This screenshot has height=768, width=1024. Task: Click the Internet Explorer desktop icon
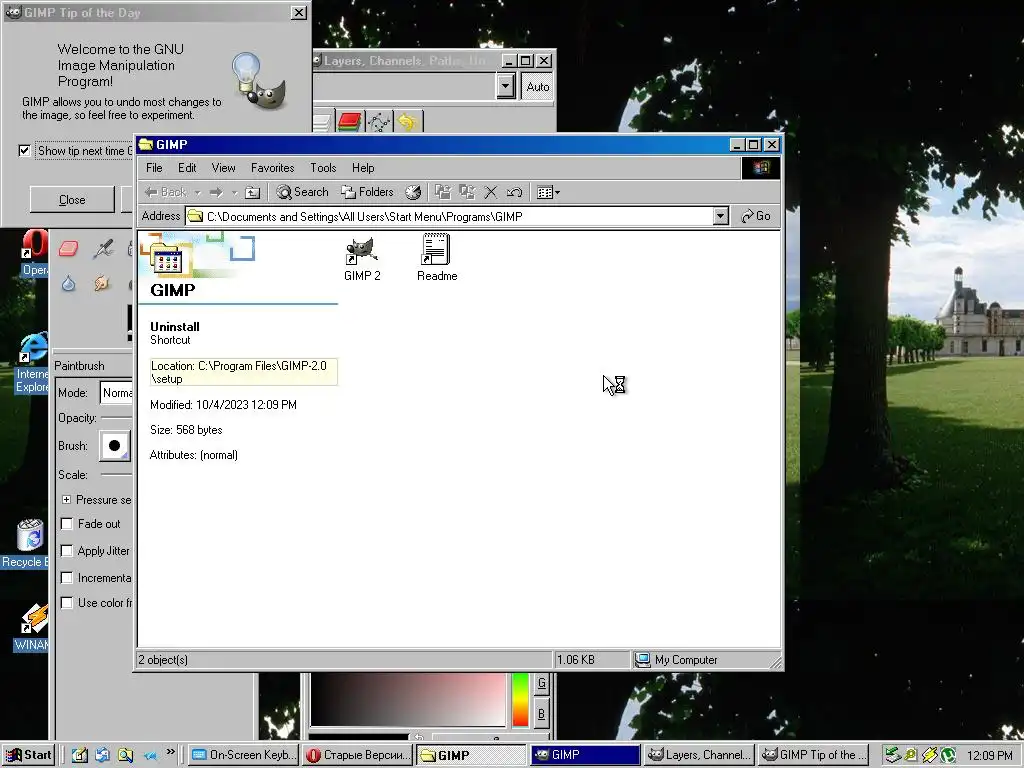coord(31,363)
